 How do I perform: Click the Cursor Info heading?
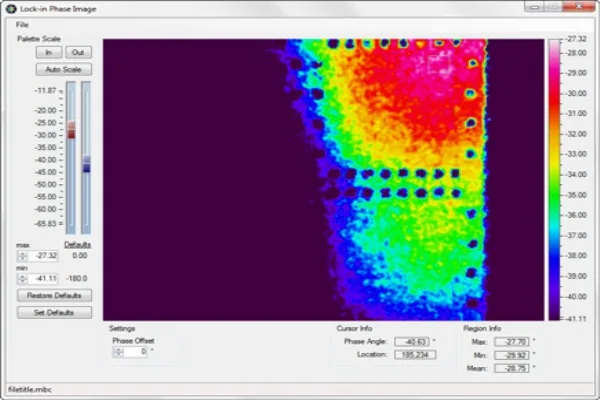(x=354, y=328)
